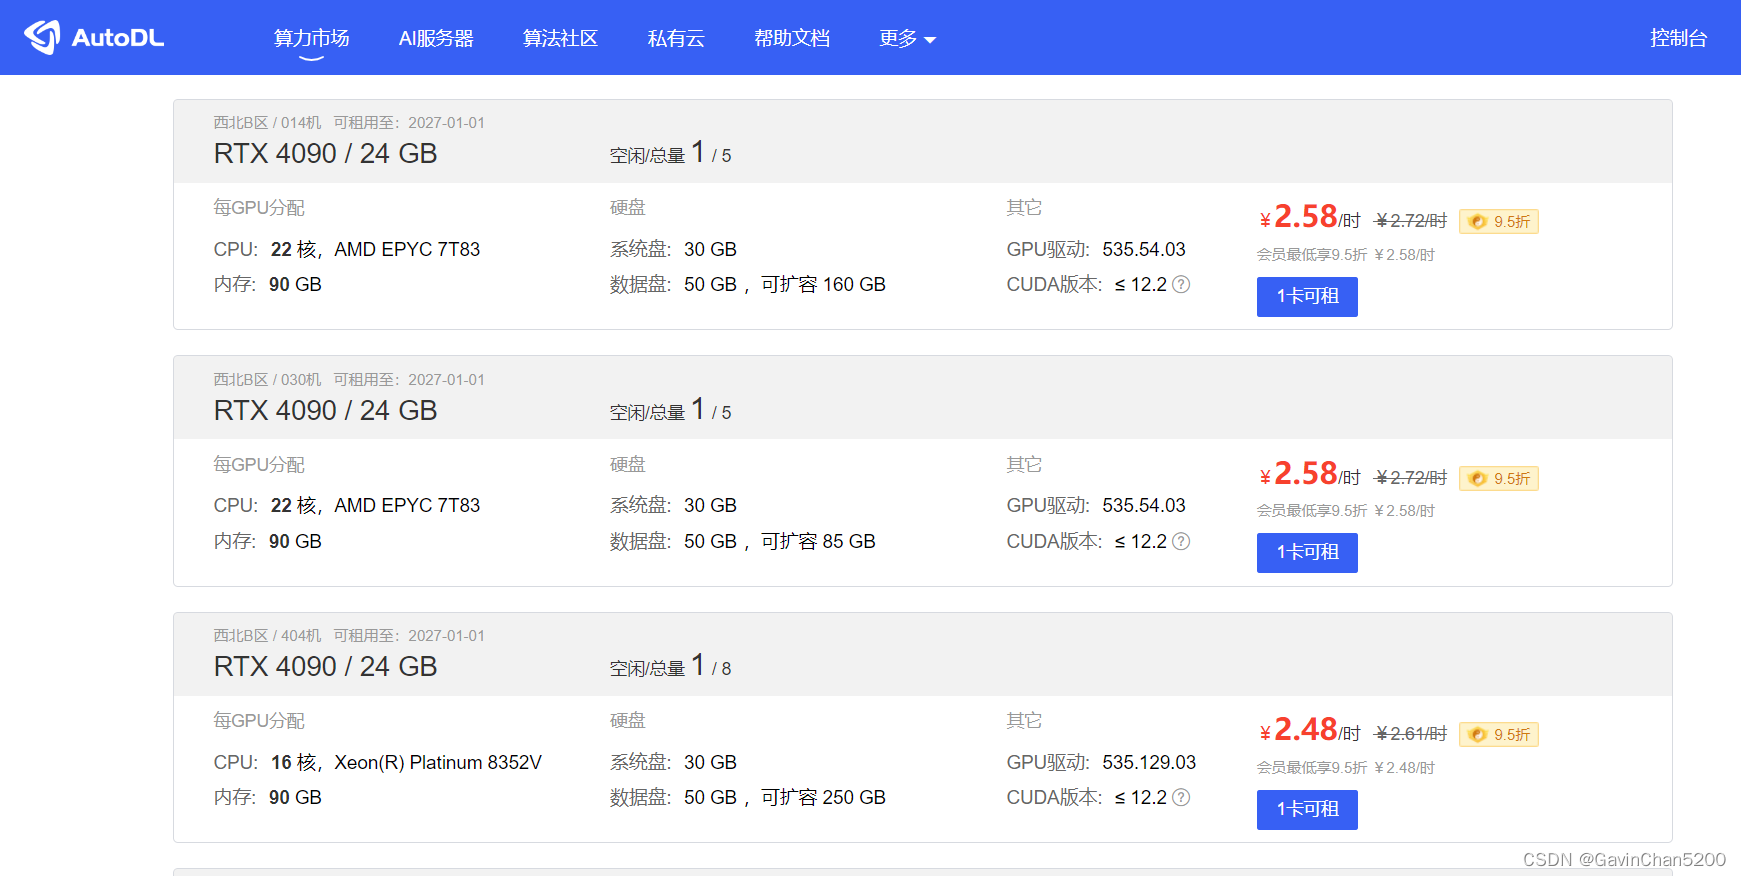Open 帮助文档 in the navbar
The width and height of the screenshot is (1741, 876).
point(792,38)
